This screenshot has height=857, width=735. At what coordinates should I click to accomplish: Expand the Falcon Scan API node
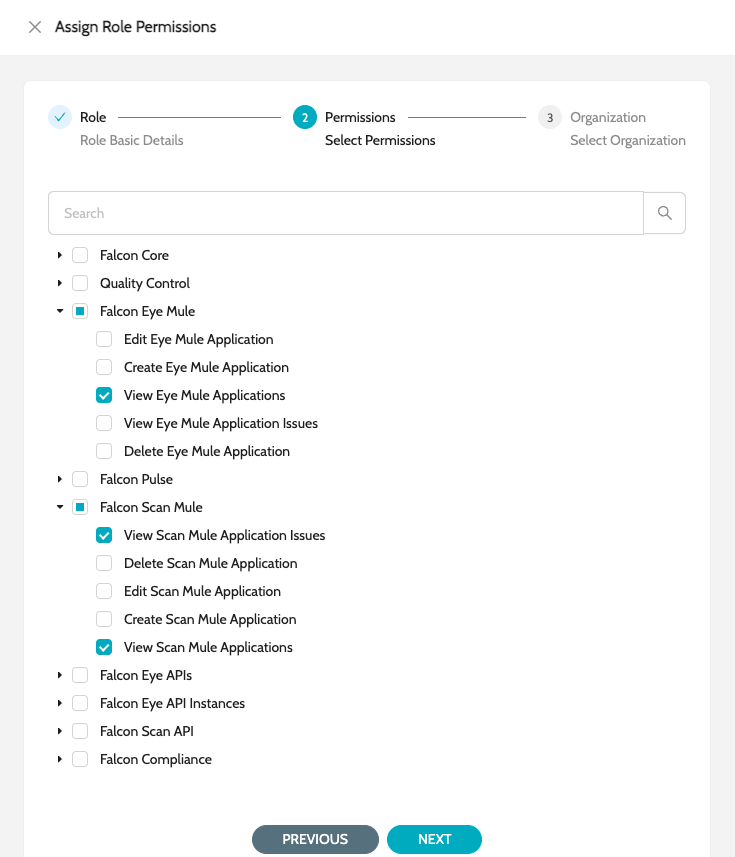click(x=60, y=731)
